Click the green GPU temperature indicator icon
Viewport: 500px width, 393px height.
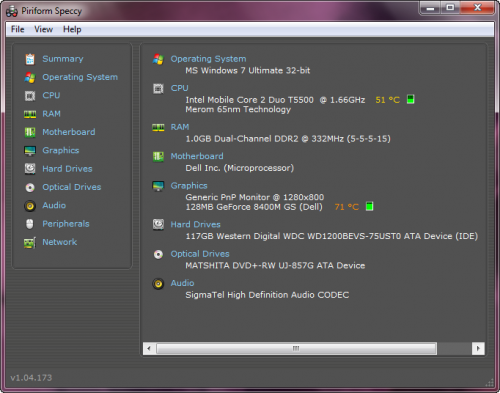point(369,206)
